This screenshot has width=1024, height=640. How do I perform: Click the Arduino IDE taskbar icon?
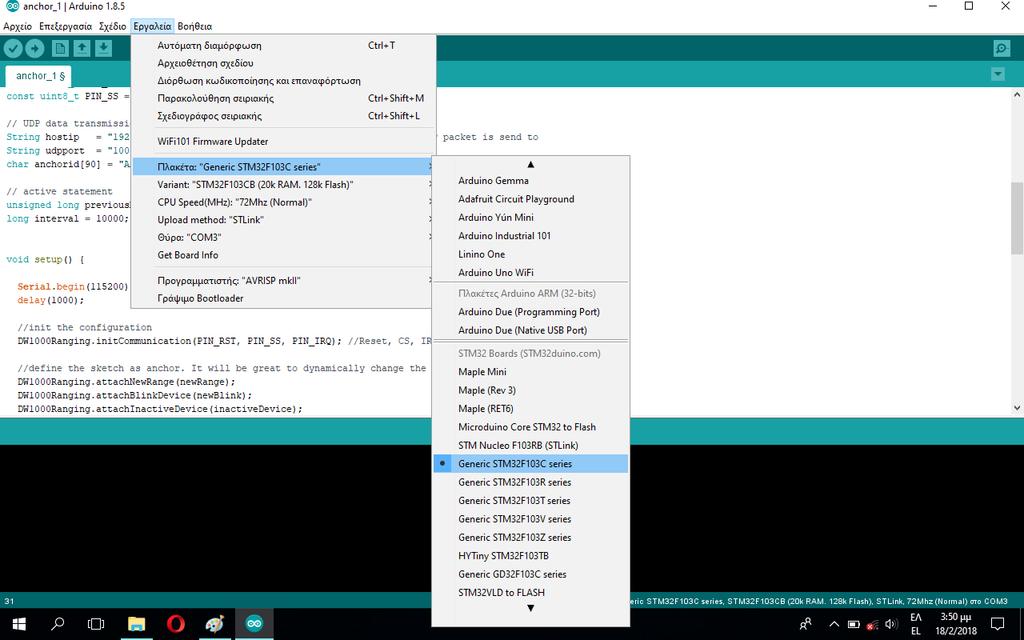[254, 624]
